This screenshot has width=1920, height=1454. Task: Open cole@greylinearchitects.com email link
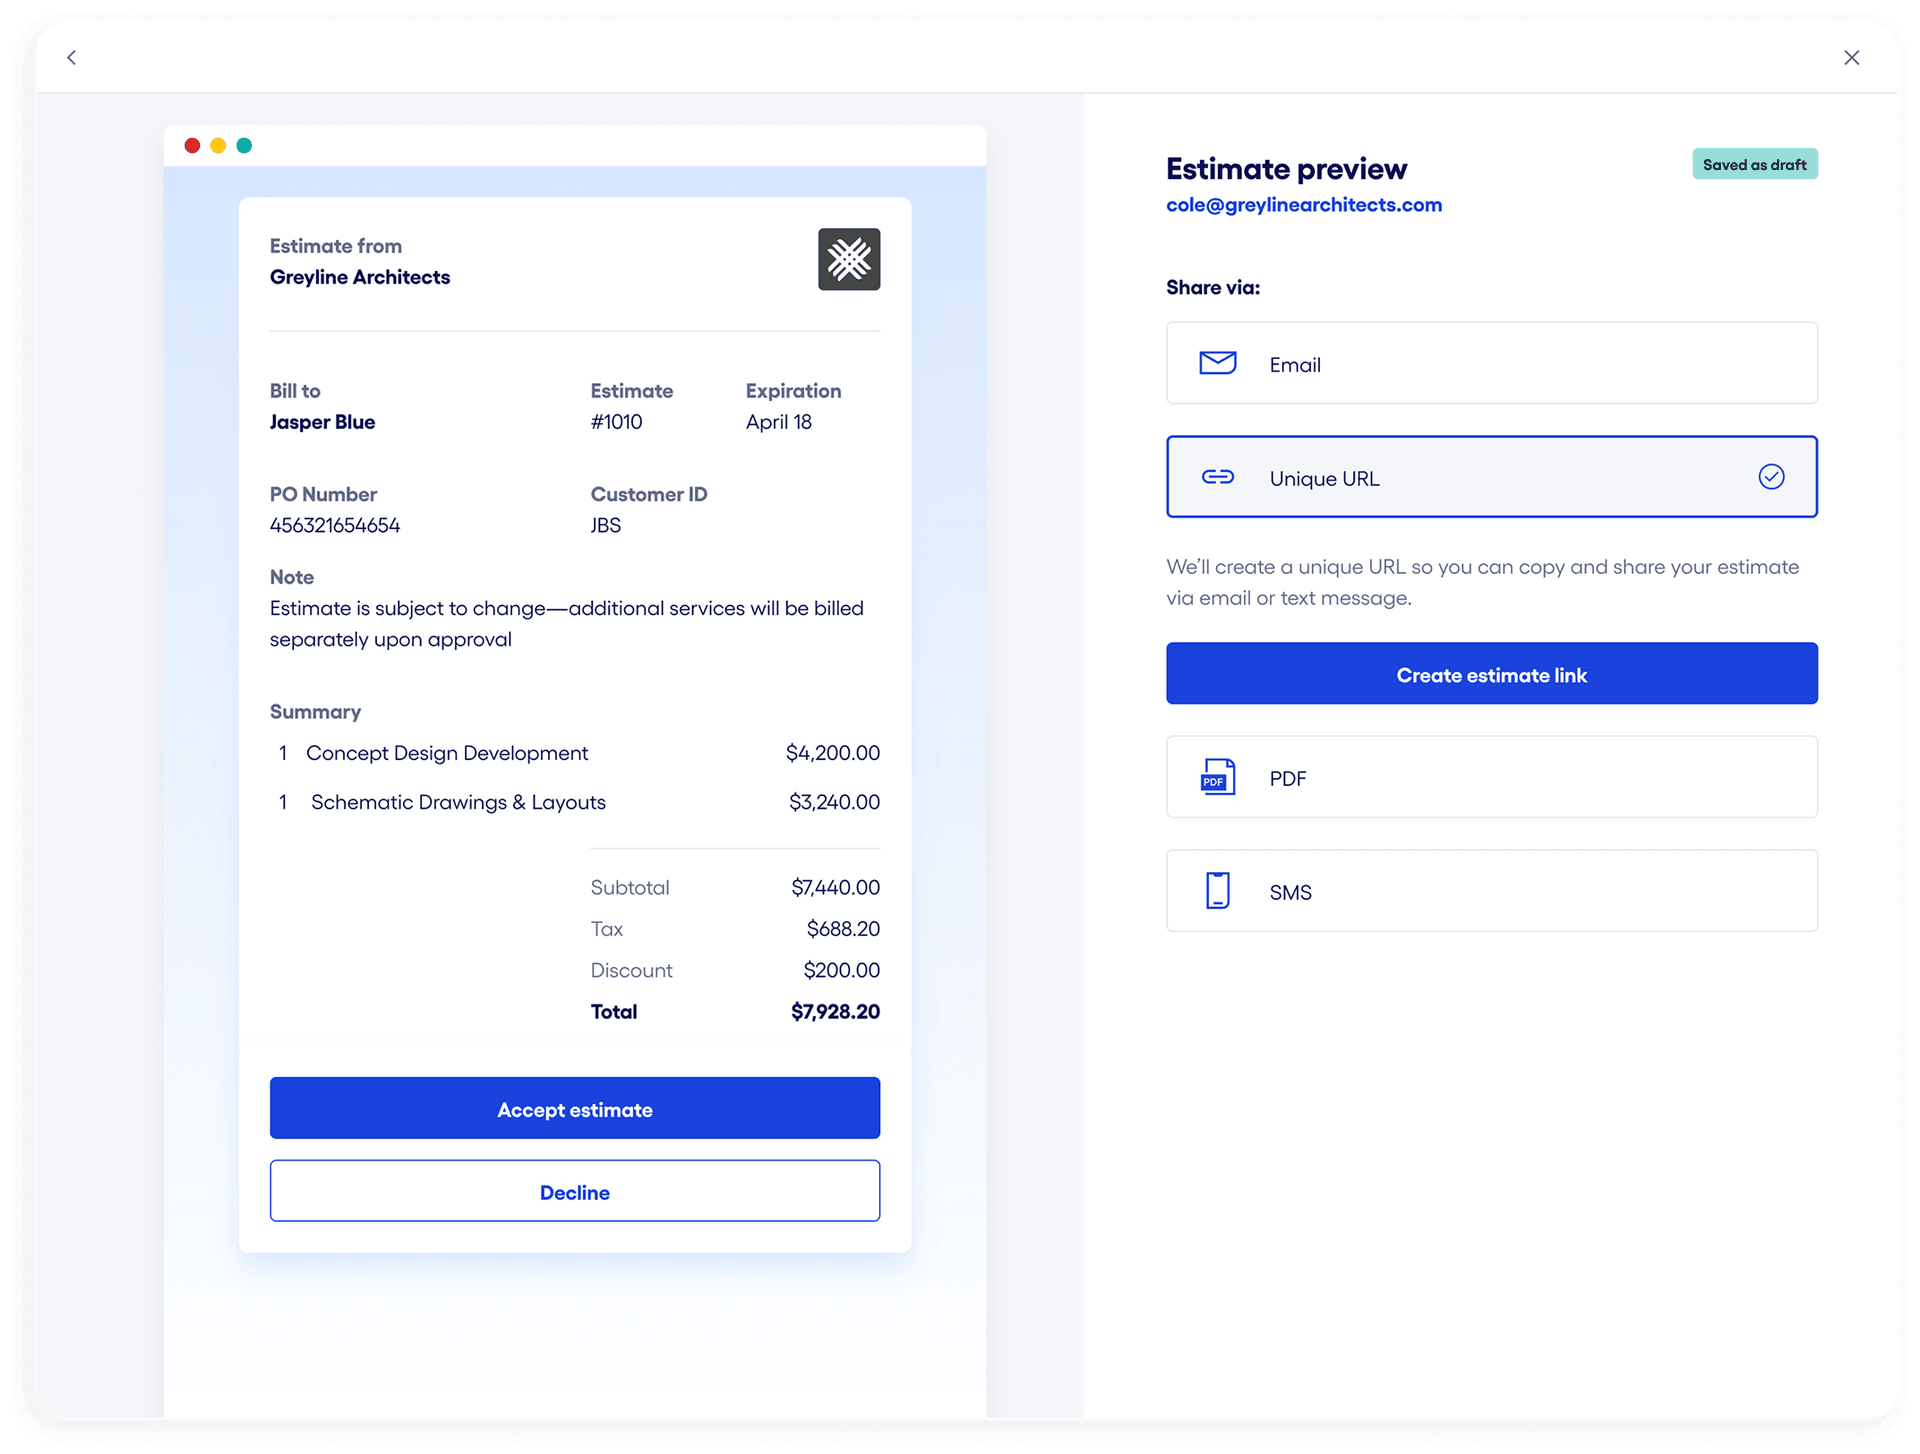1303,205
